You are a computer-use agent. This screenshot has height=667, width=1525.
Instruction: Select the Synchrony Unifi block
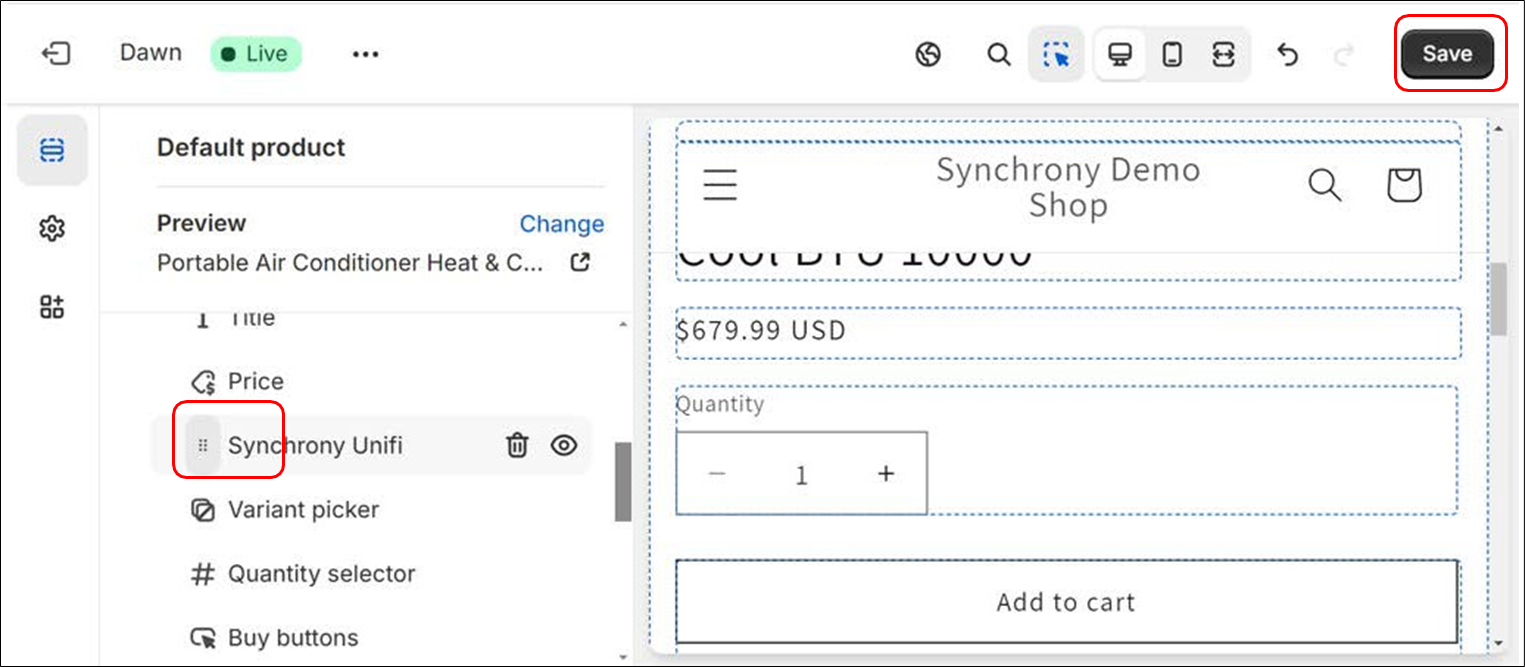370,445
